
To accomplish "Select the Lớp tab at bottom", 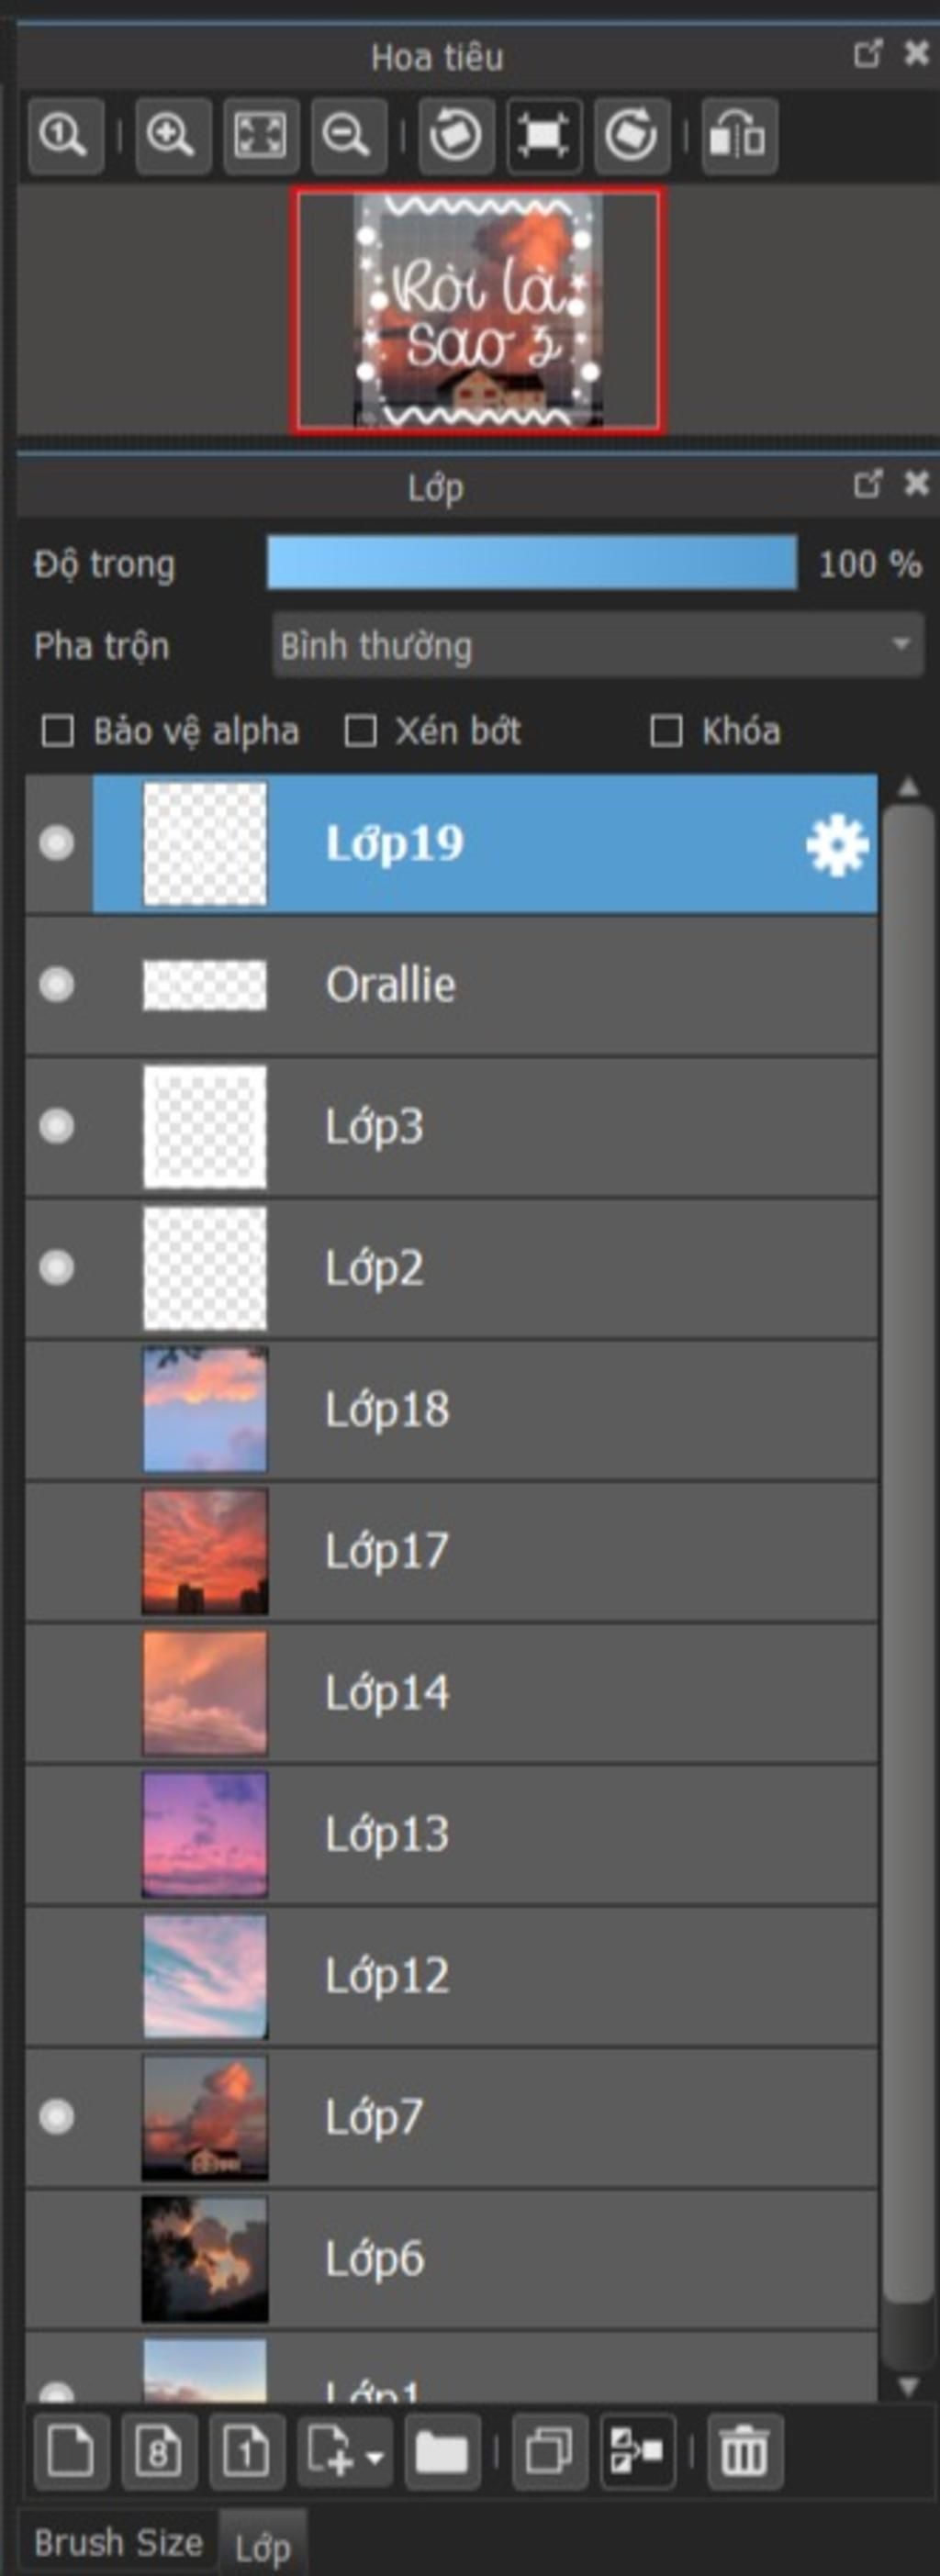I will tap(262, 2546).
